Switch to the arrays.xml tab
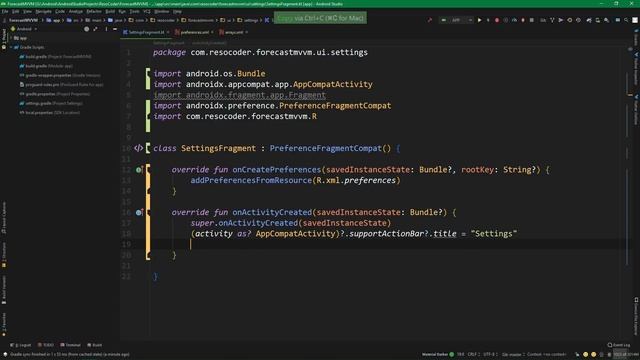 234,32
